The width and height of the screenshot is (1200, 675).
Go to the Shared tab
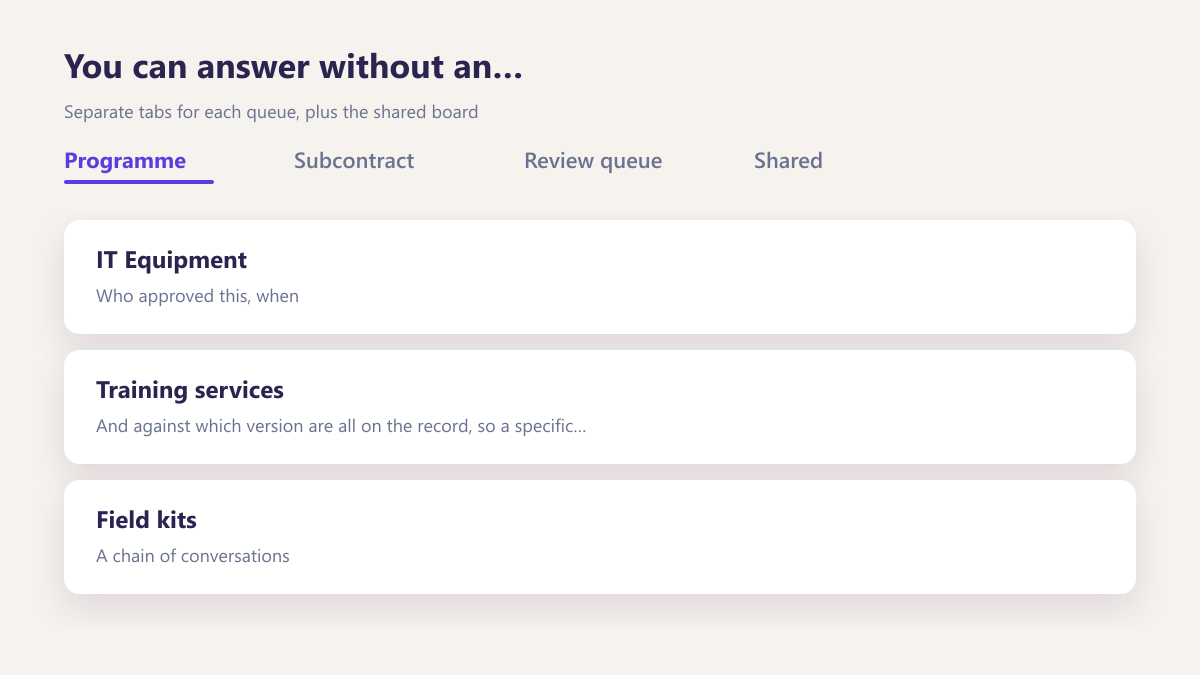788,161
